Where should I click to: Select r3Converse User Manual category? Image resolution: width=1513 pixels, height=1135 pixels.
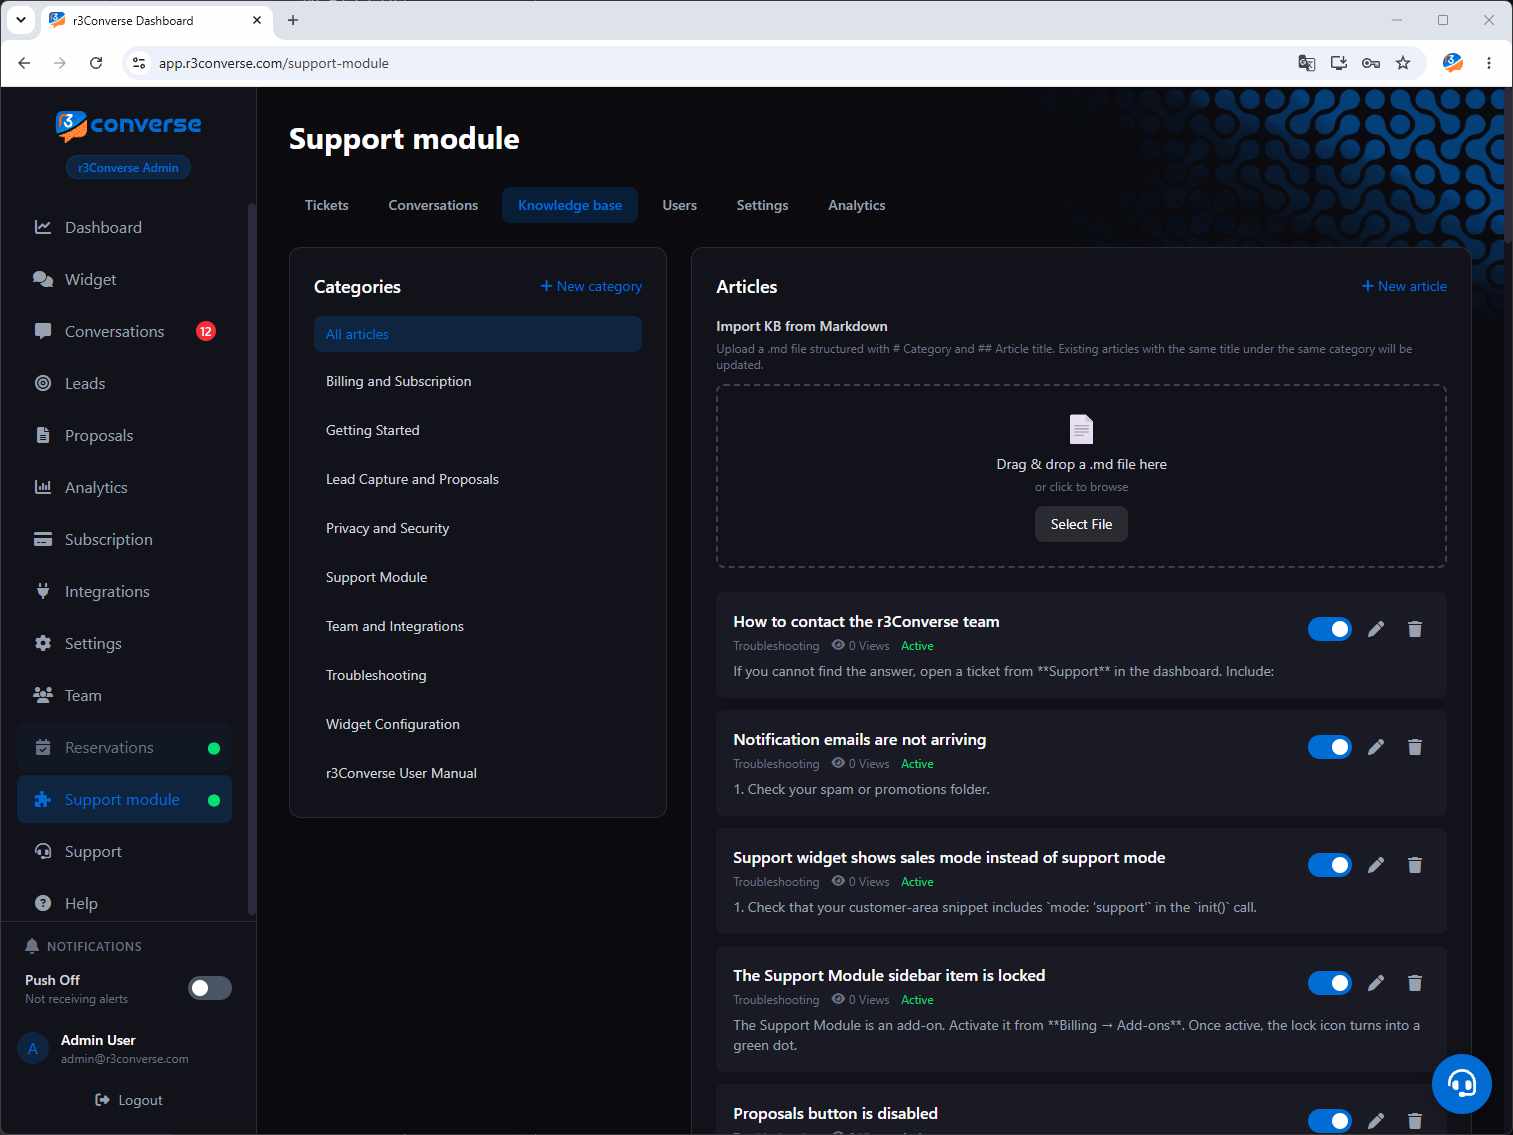478,773
